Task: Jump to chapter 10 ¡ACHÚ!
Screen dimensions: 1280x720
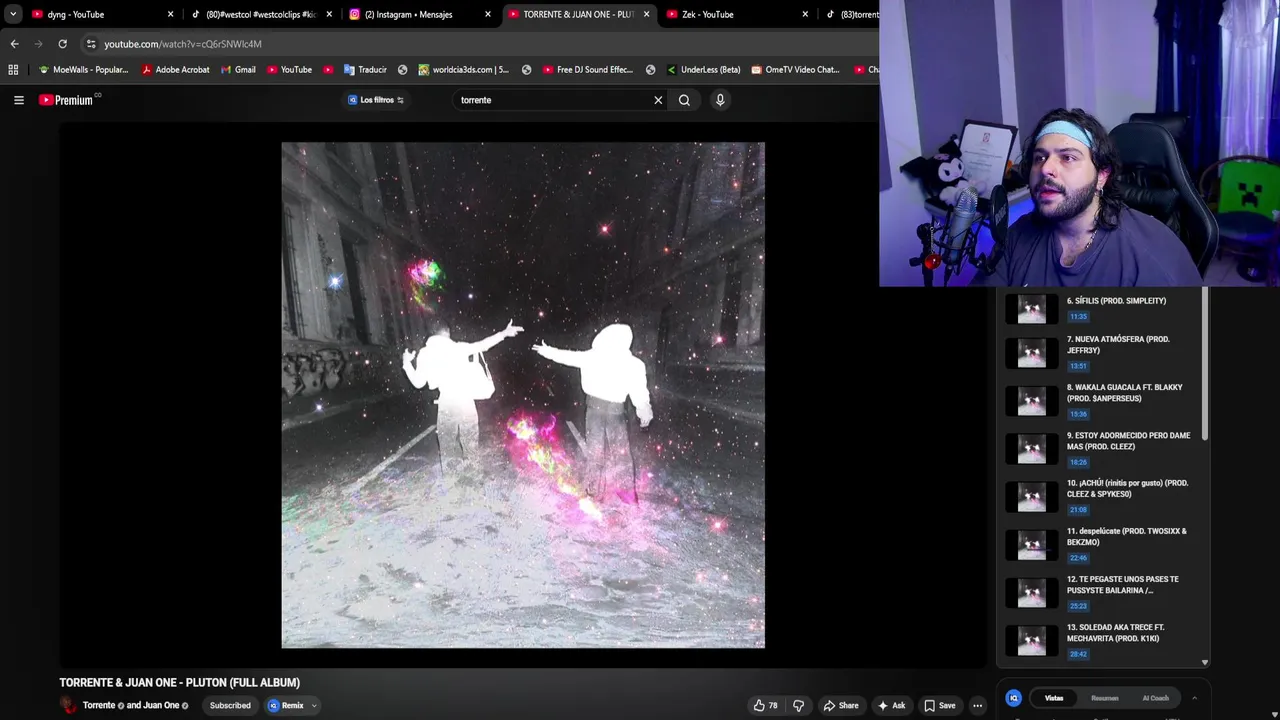Action: [1104, 496]
